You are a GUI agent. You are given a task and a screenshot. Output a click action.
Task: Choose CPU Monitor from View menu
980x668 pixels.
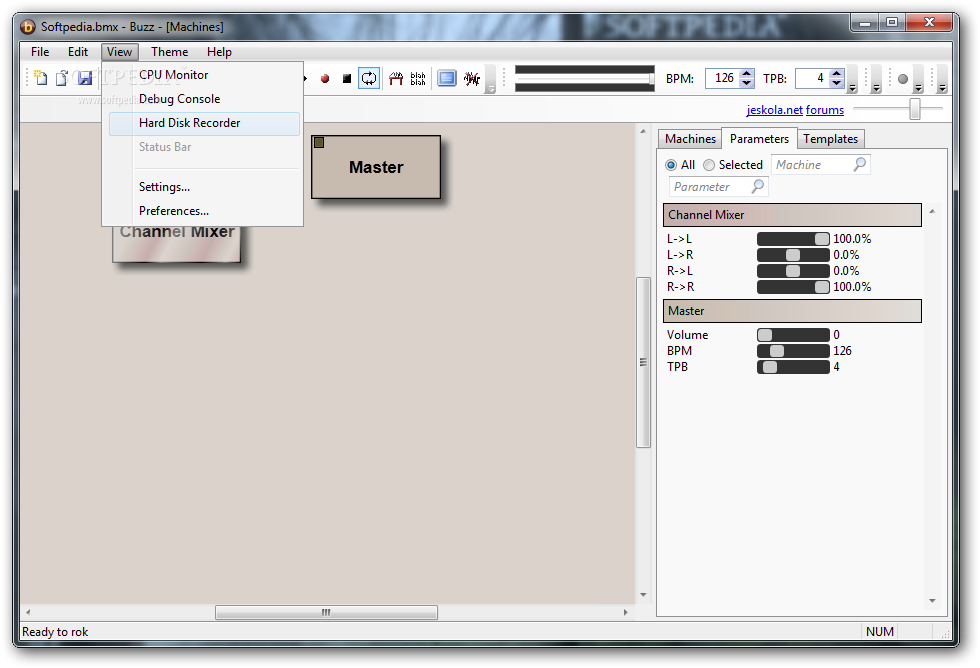[x=204, y=75]
